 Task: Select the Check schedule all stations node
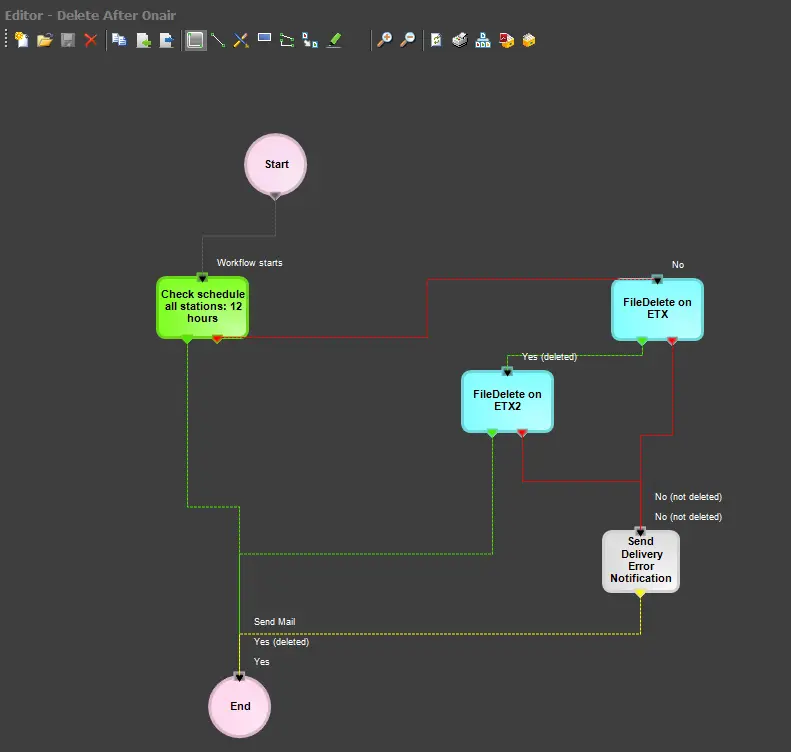pyautogui.click(x=202, y=306)
